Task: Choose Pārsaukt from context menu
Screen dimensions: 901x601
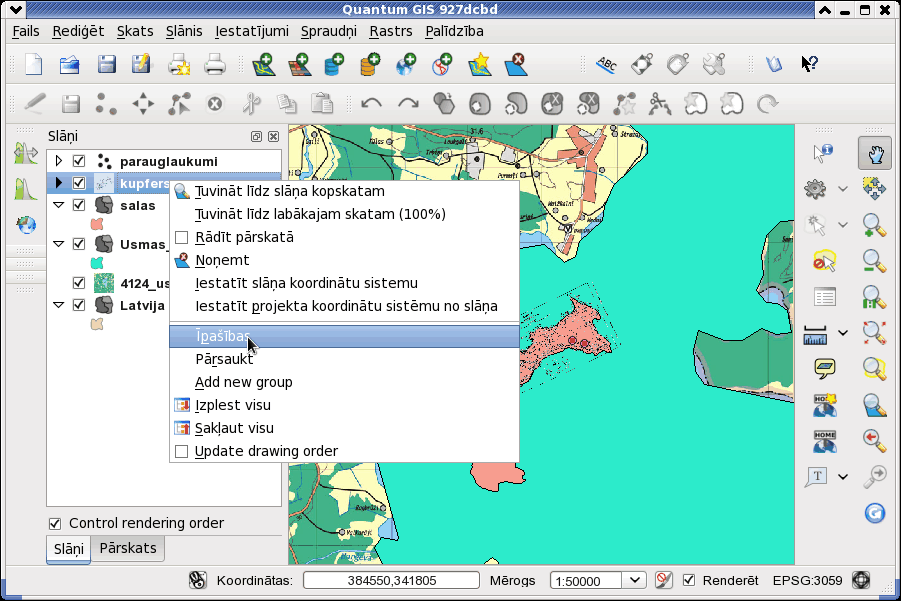Action: (344, 359)
